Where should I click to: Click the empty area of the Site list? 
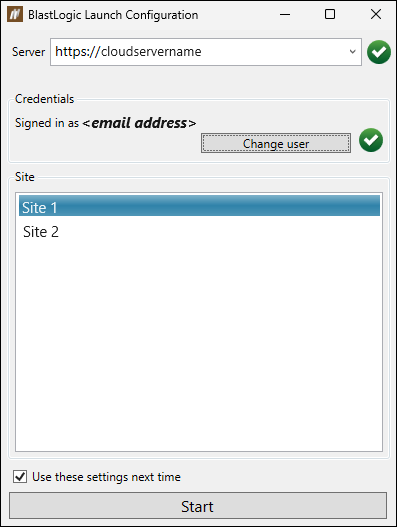click(199, 346)
